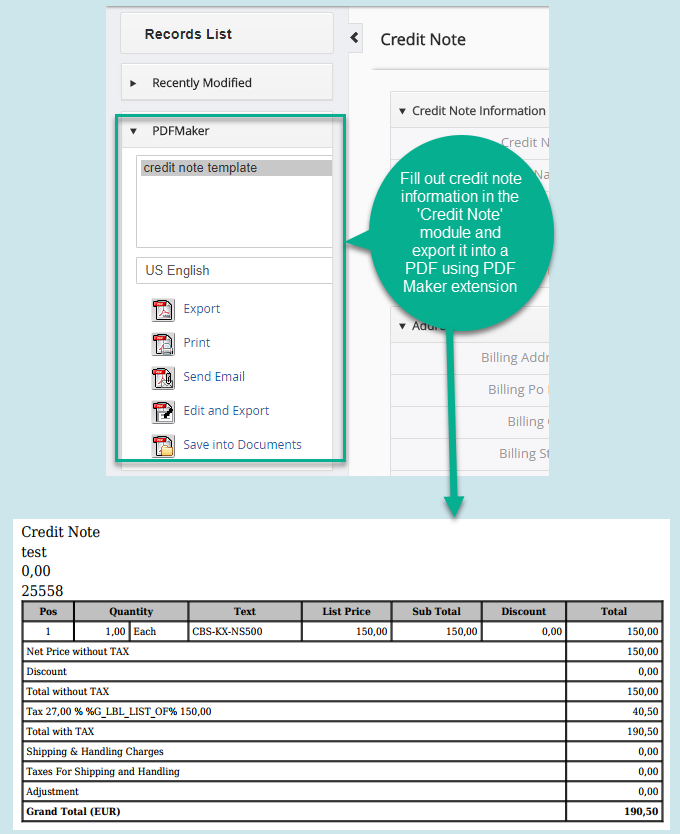The width and height of the screenshot is (680, 834).
Task: Click the Grand Total (EUR) label
Action: [x=73, y=812]
